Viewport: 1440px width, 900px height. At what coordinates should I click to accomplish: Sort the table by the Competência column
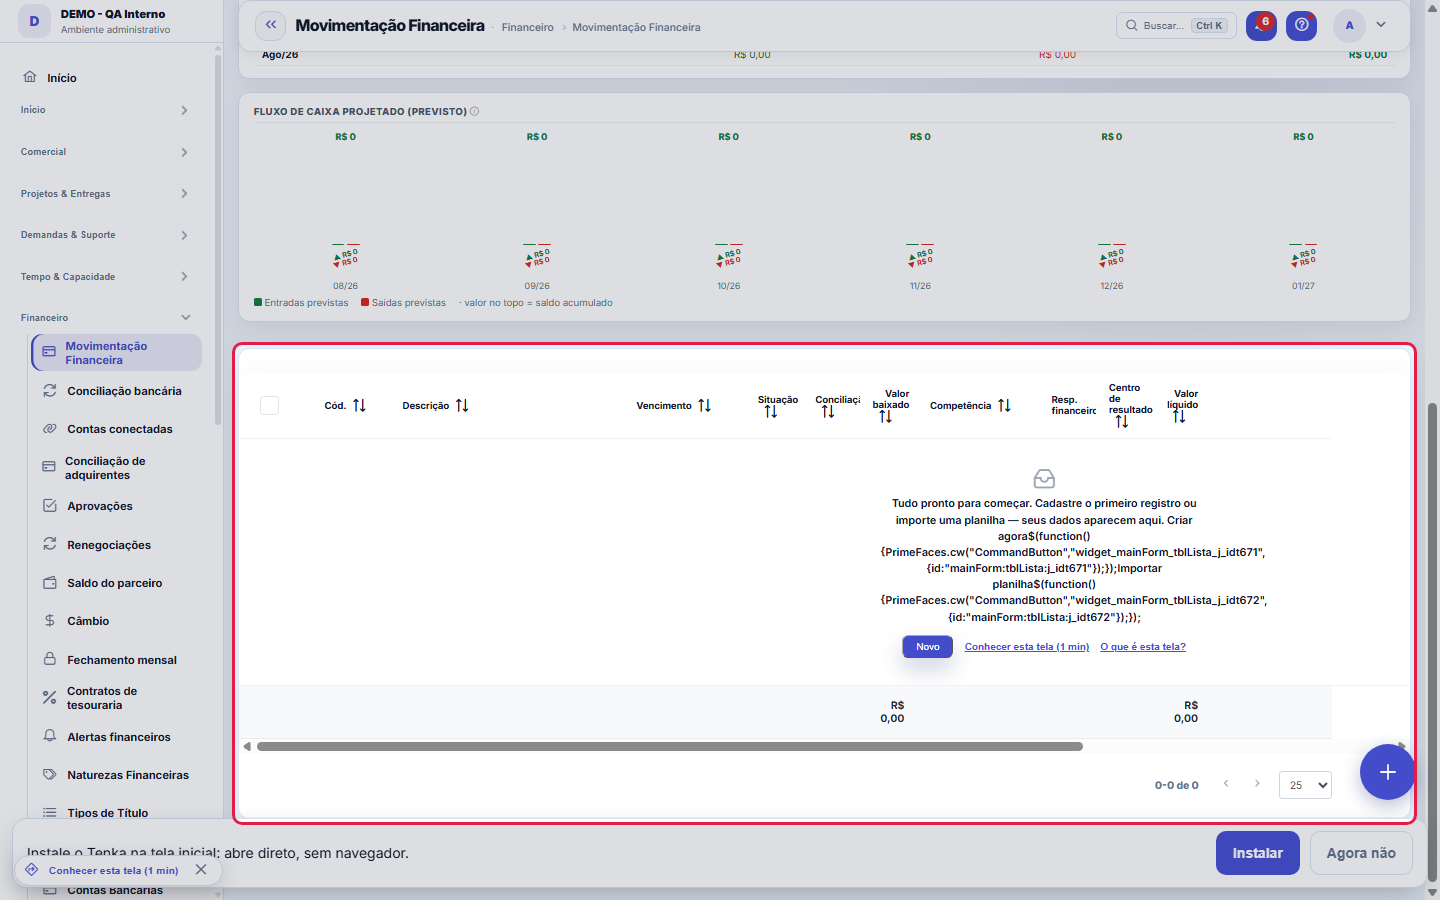pyautogui.click(x=1004, y=405)
